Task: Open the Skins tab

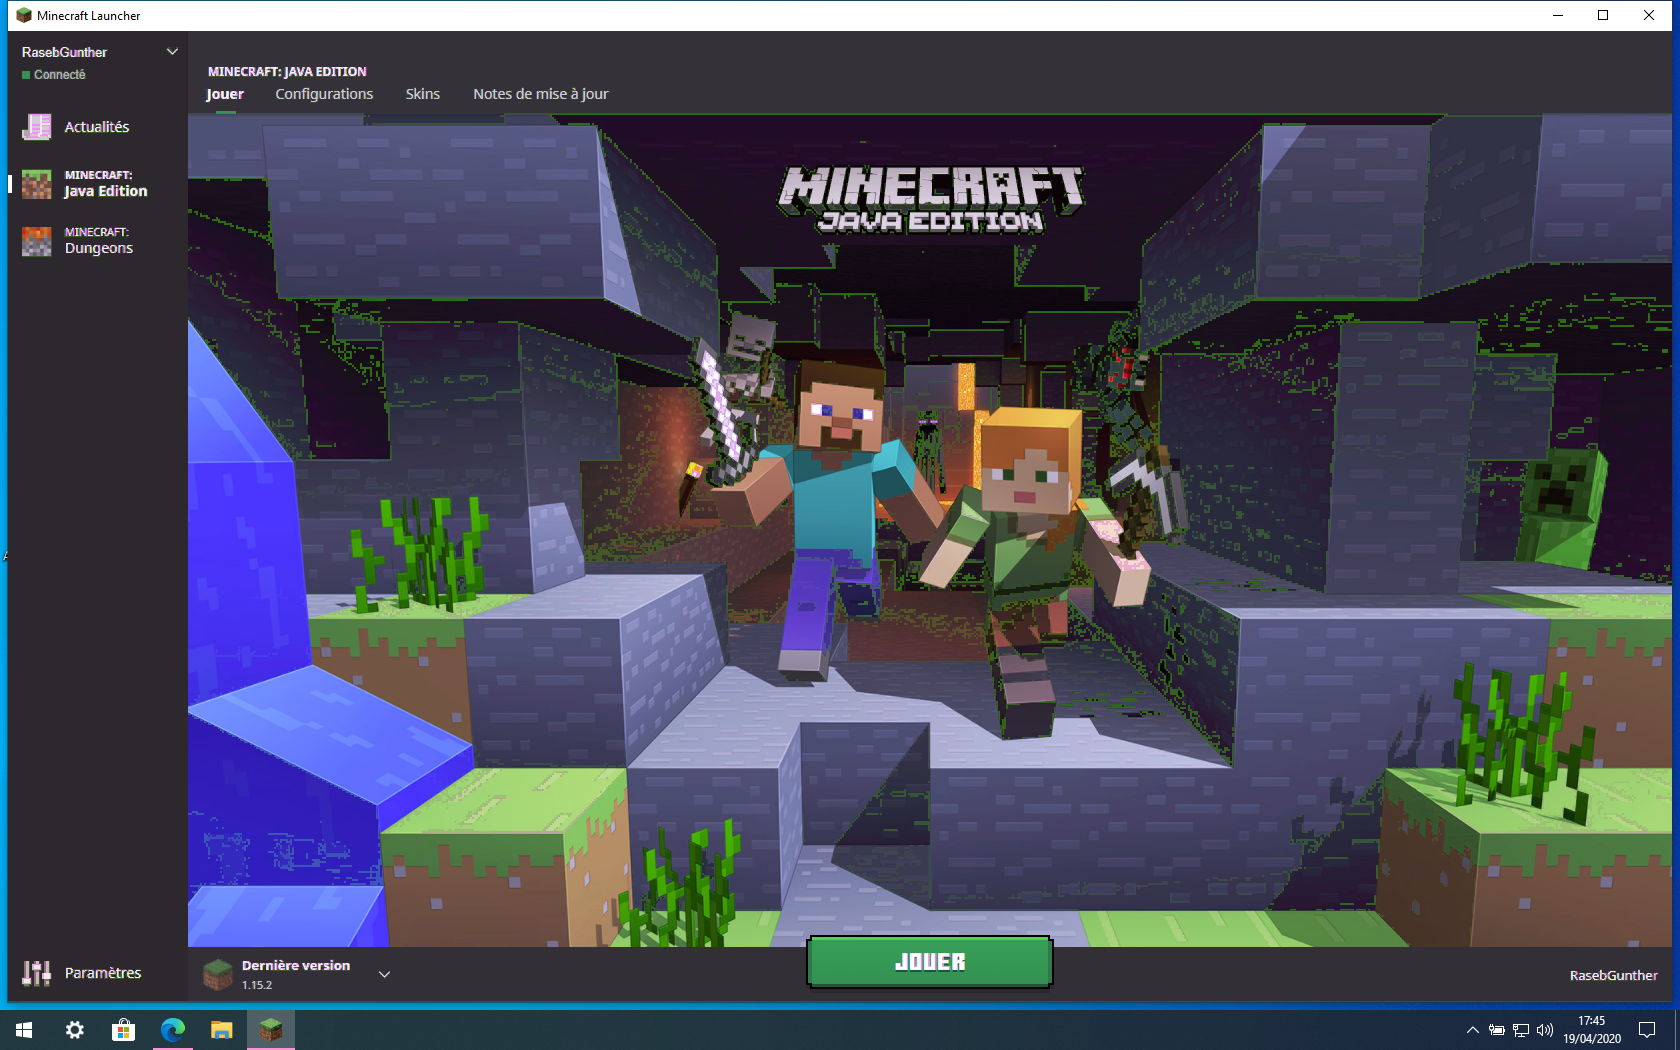Action: [423, 94]
